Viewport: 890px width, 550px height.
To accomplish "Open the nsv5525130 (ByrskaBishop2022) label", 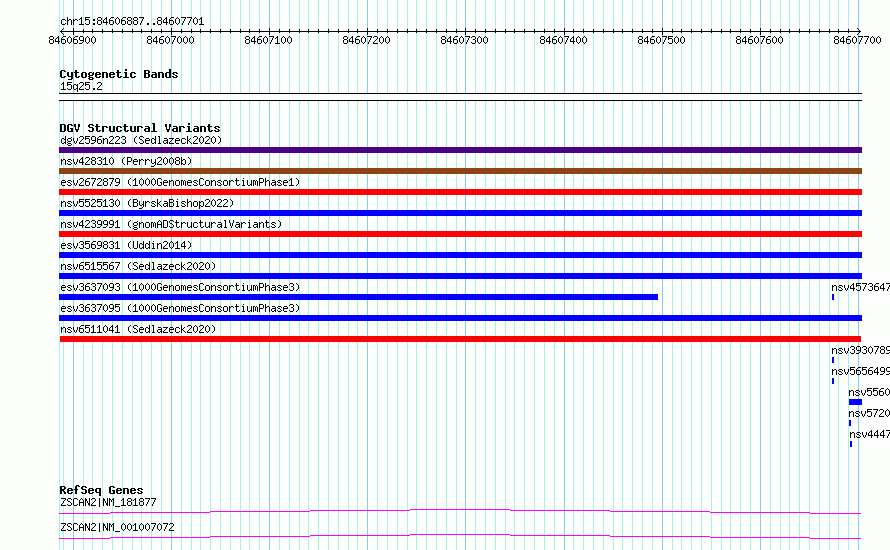I will [147, 203].
